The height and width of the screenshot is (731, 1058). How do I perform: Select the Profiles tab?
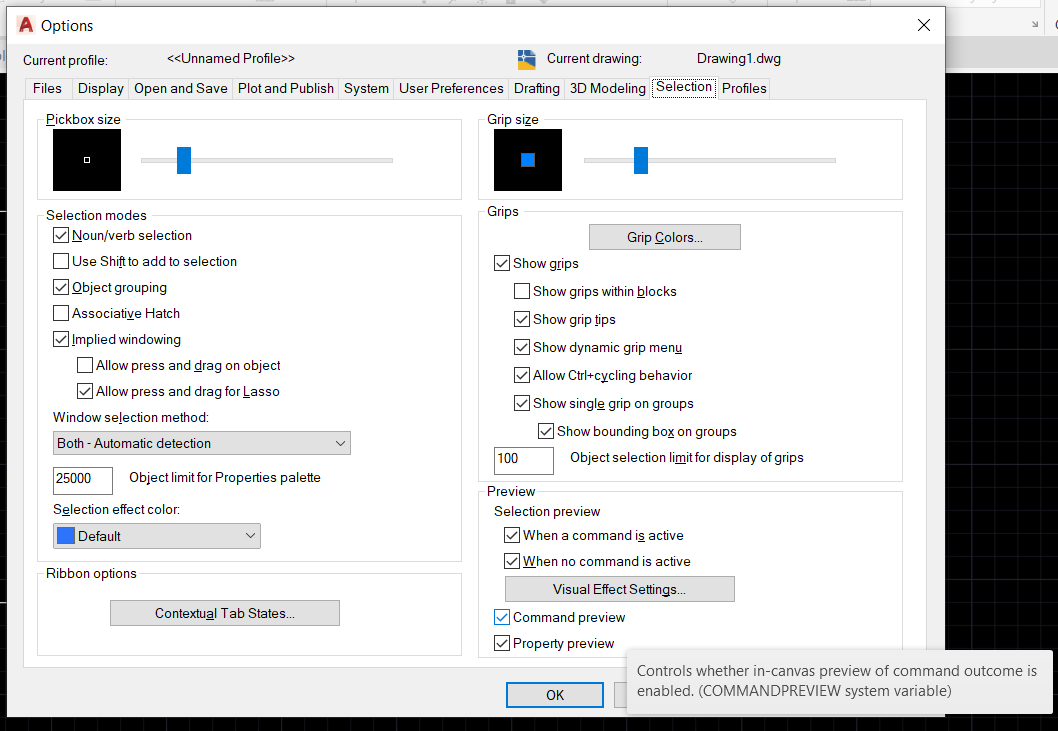[x=744, y=88]
